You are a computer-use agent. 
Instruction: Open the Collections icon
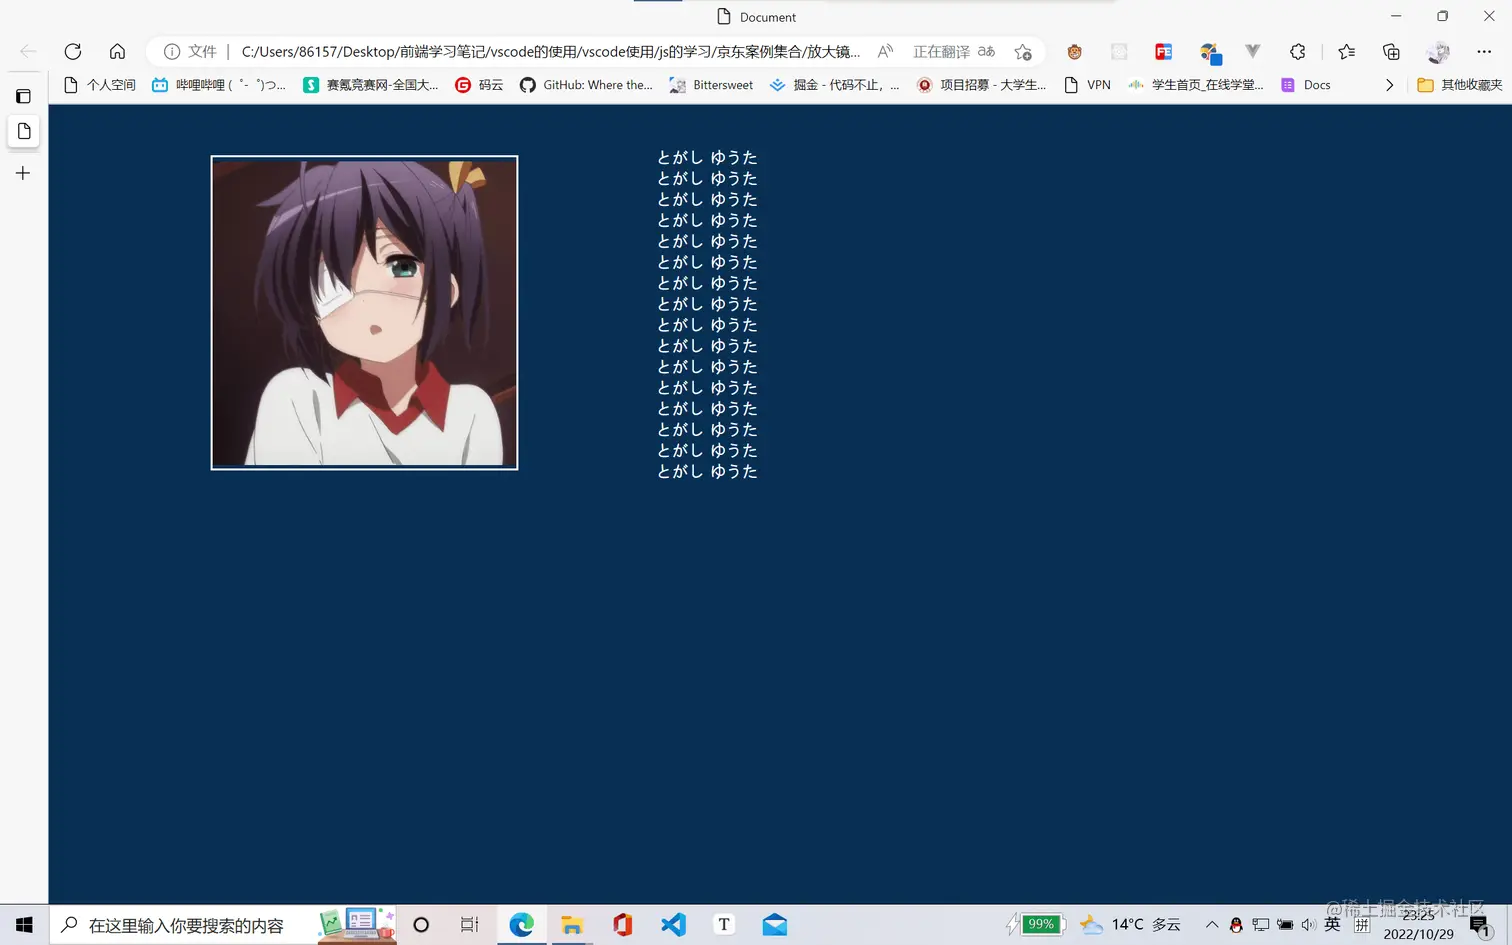[x=1391, y=51]
